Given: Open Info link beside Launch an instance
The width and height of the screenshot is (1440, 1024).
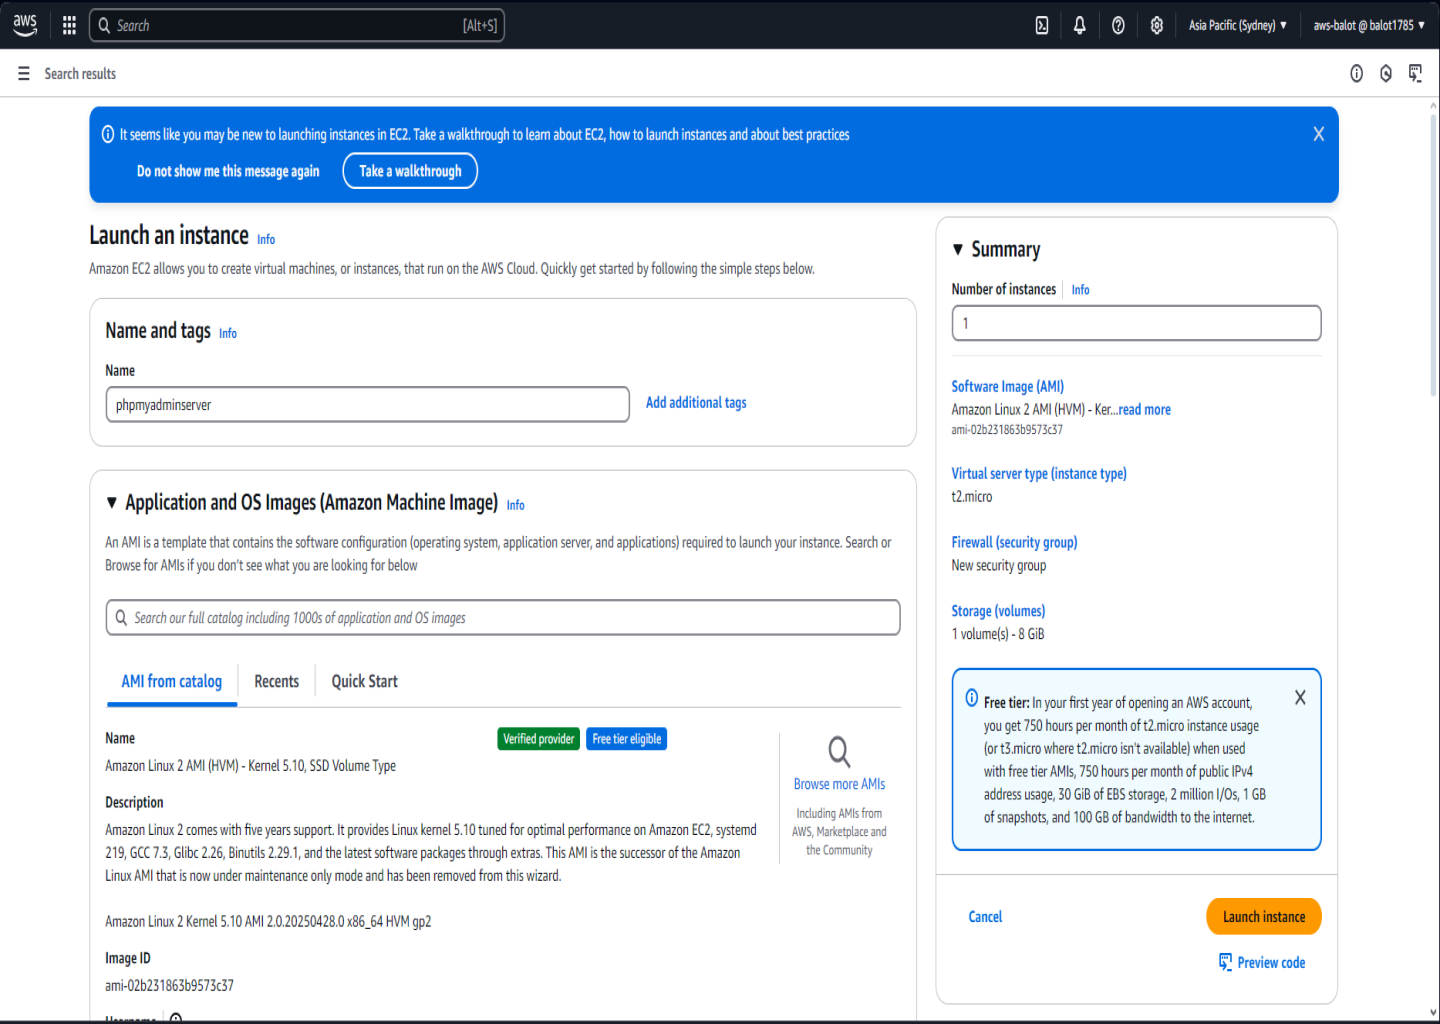Looking at the screenshot, I should (266, 239).
